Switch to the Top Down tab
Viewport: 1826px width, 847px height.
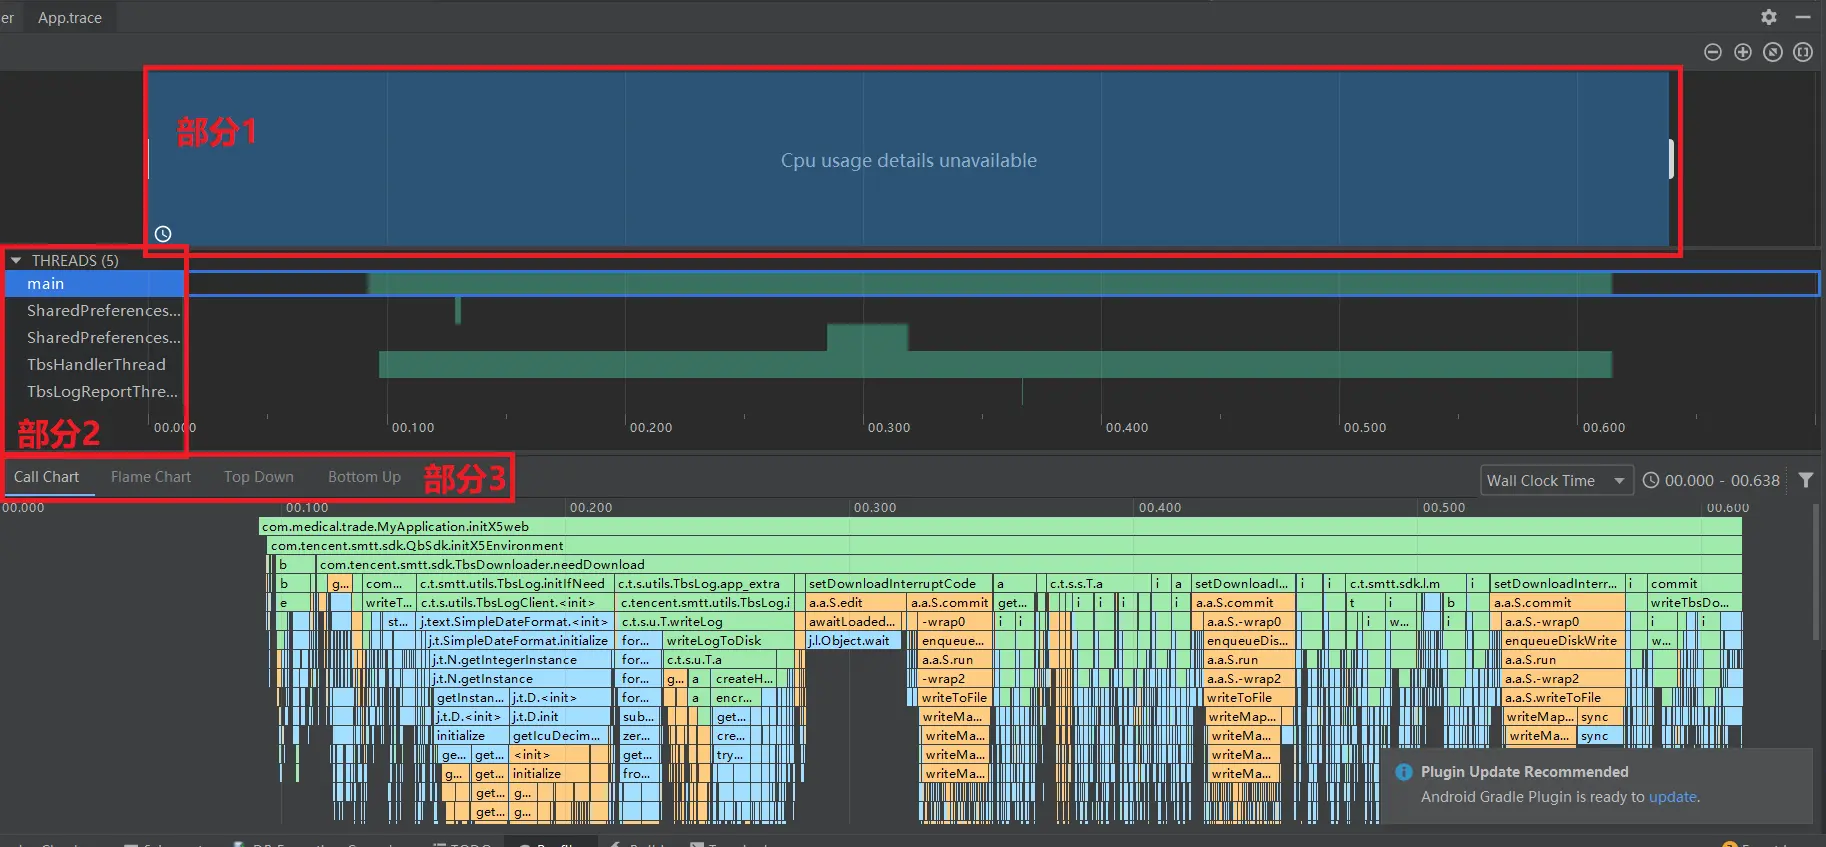pos(259,477)
